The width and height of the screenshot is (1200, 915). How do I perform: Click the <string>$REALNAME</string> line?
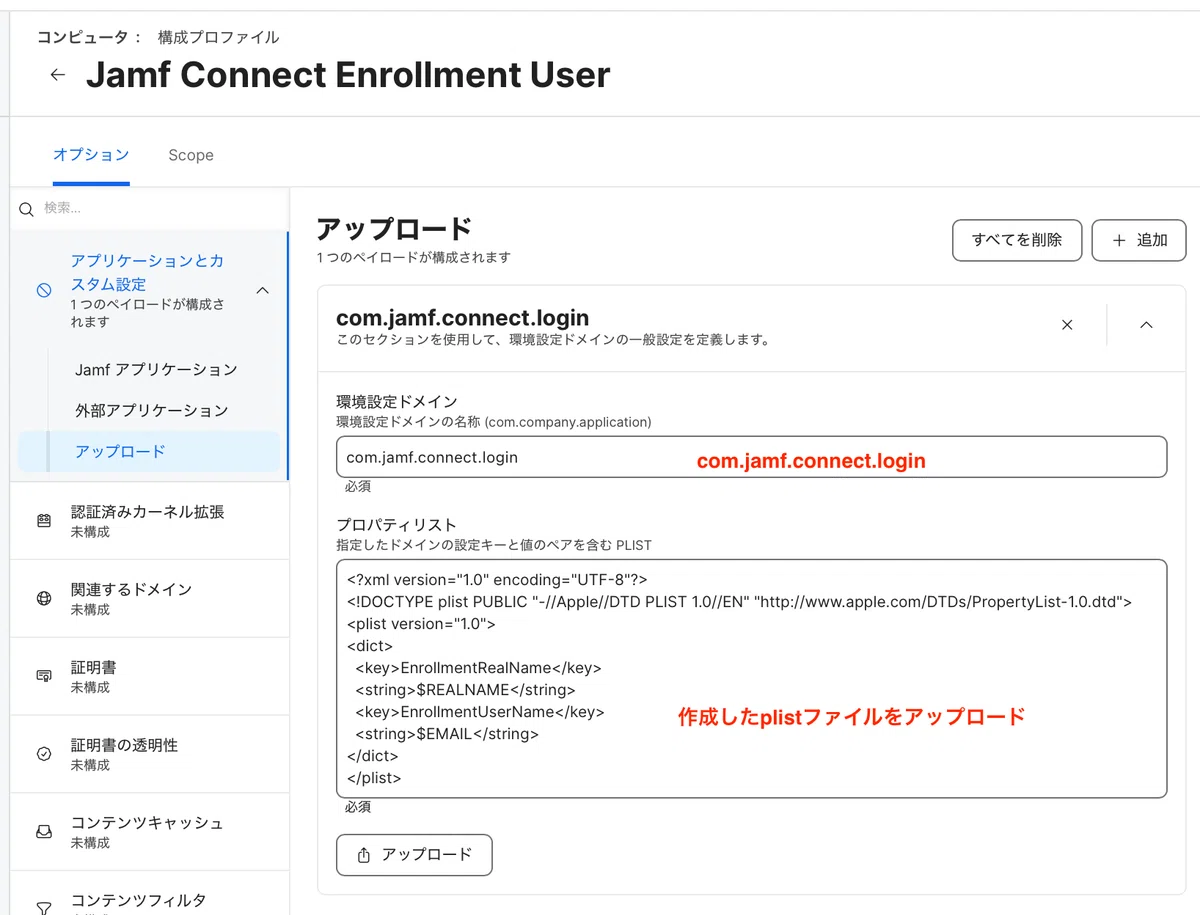click(x=465, y=690)
